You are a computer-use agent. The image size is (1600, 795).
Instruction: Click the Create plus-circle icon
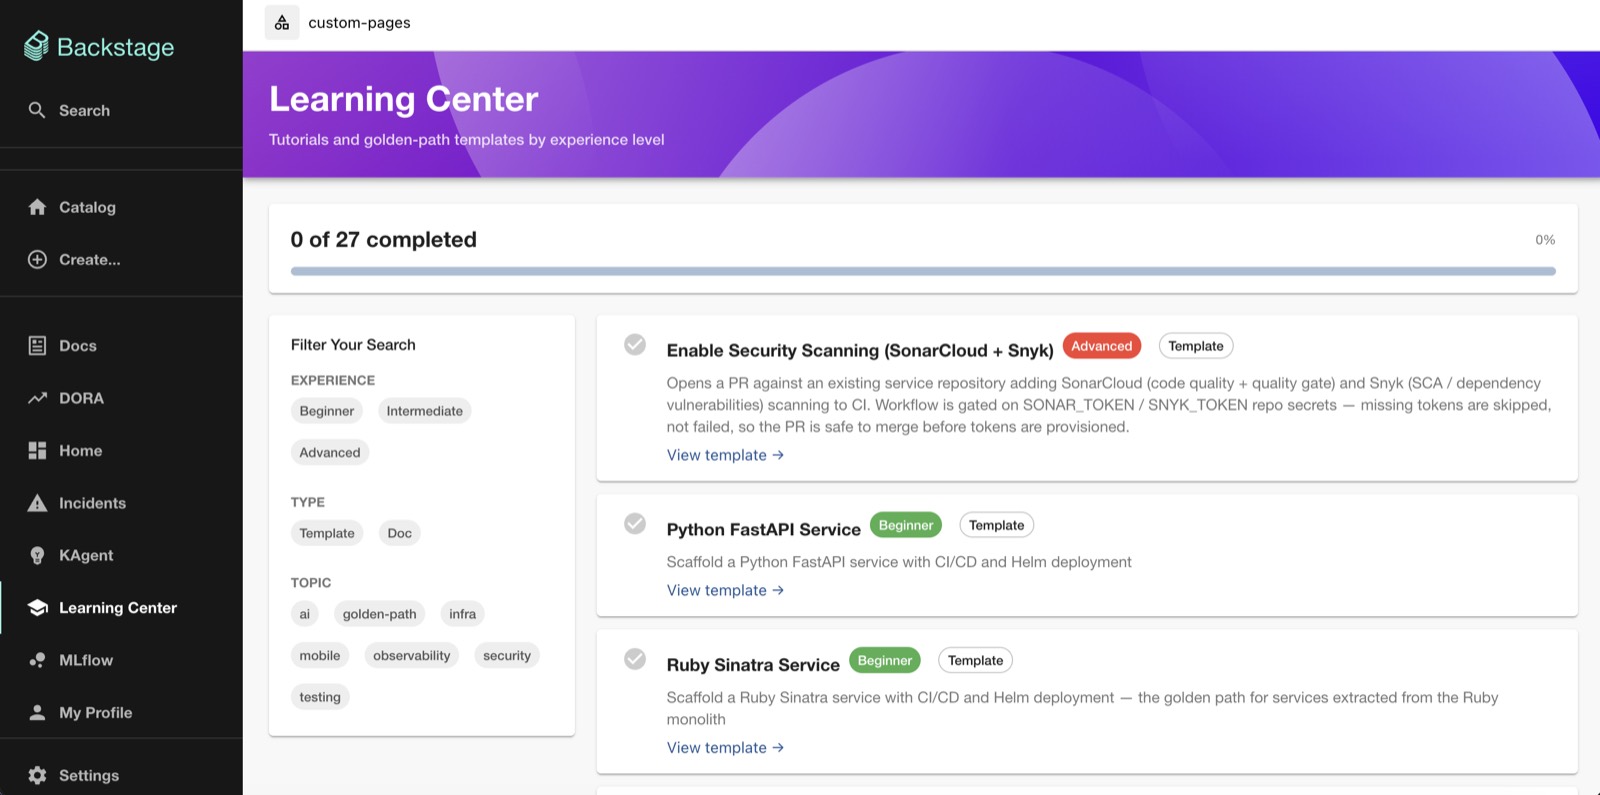coord(37,259)
